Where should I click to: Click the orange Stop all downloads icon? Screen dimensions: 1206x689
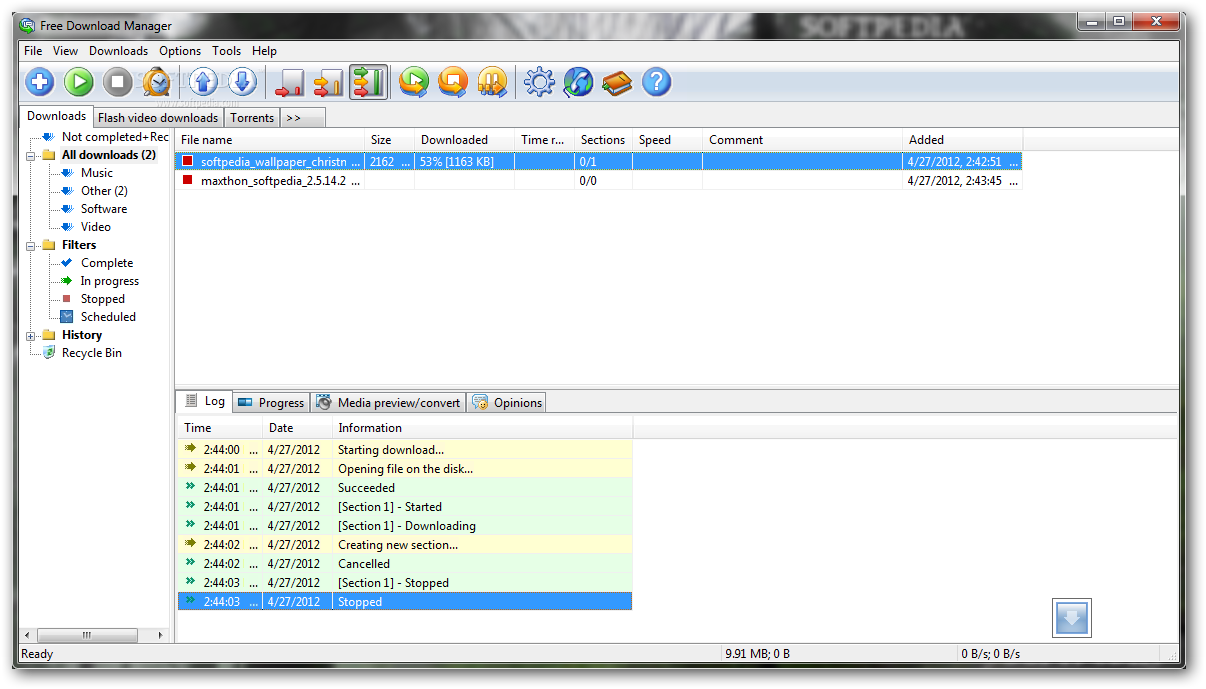453,82
